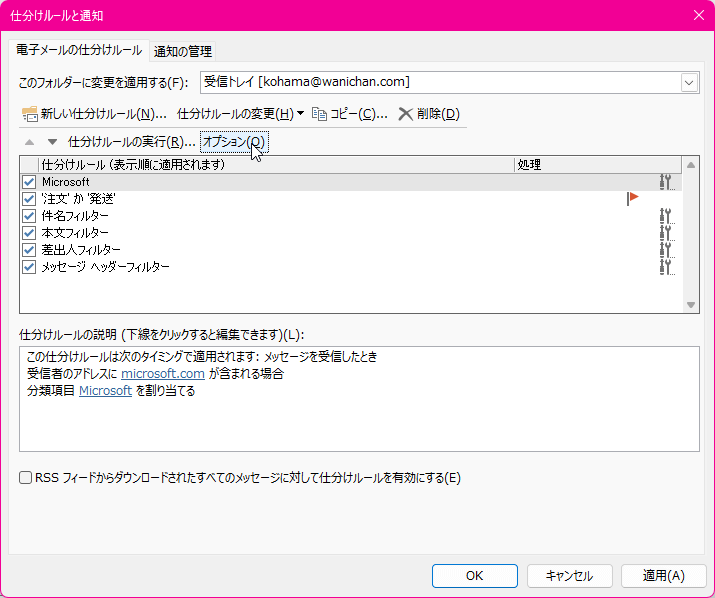
Task: Uncheck the '注文' か '発送' rule checkbox
Action: pos(29,199)
